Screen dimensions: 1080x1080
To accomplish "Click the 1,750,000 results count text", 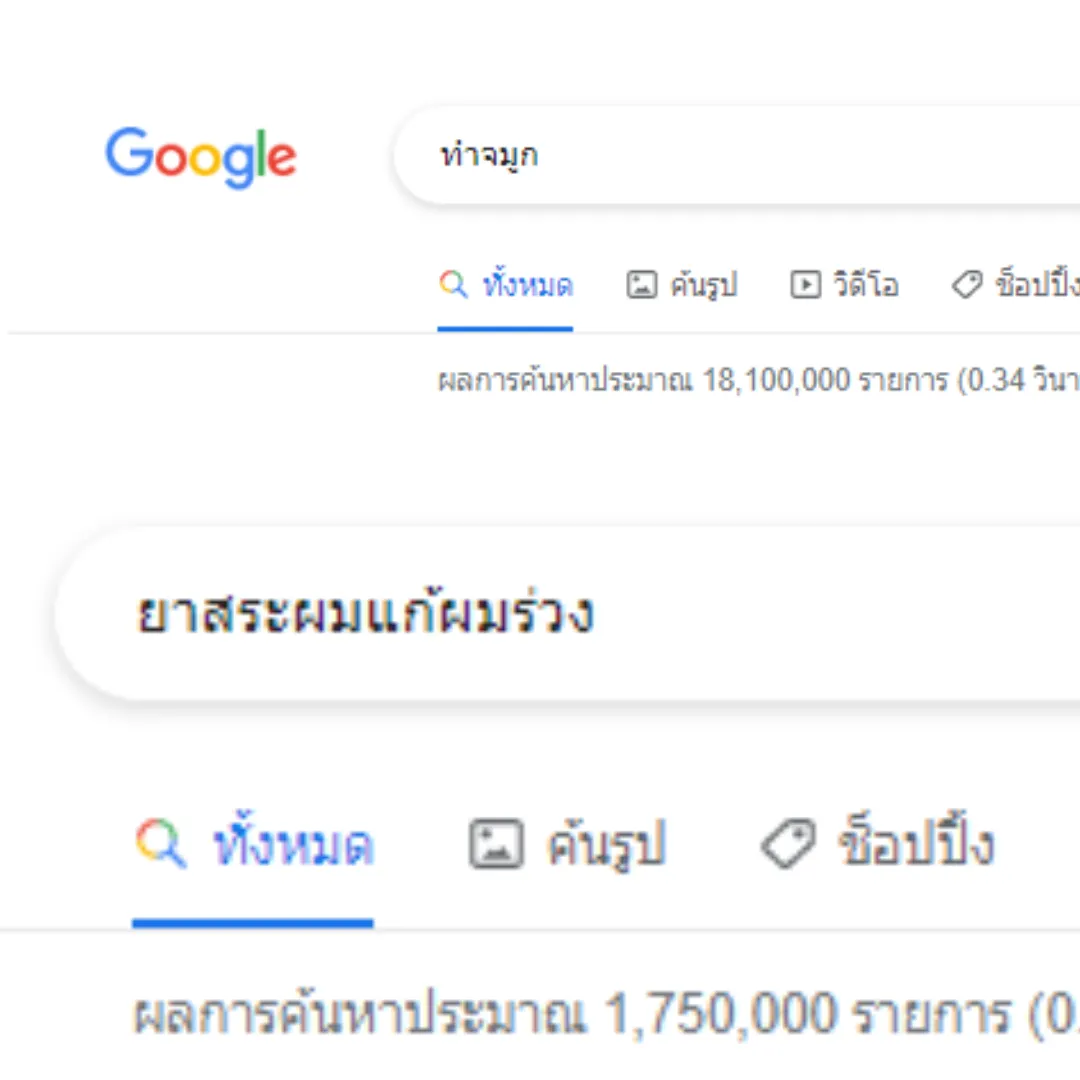I will 720,1014.
